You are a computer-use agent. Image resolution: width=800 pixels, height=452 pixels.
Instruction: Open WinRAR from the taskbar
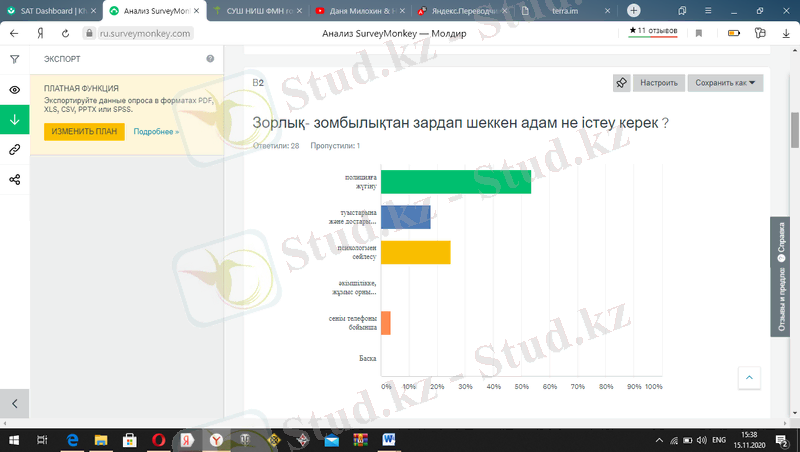[x=360, y=440]
